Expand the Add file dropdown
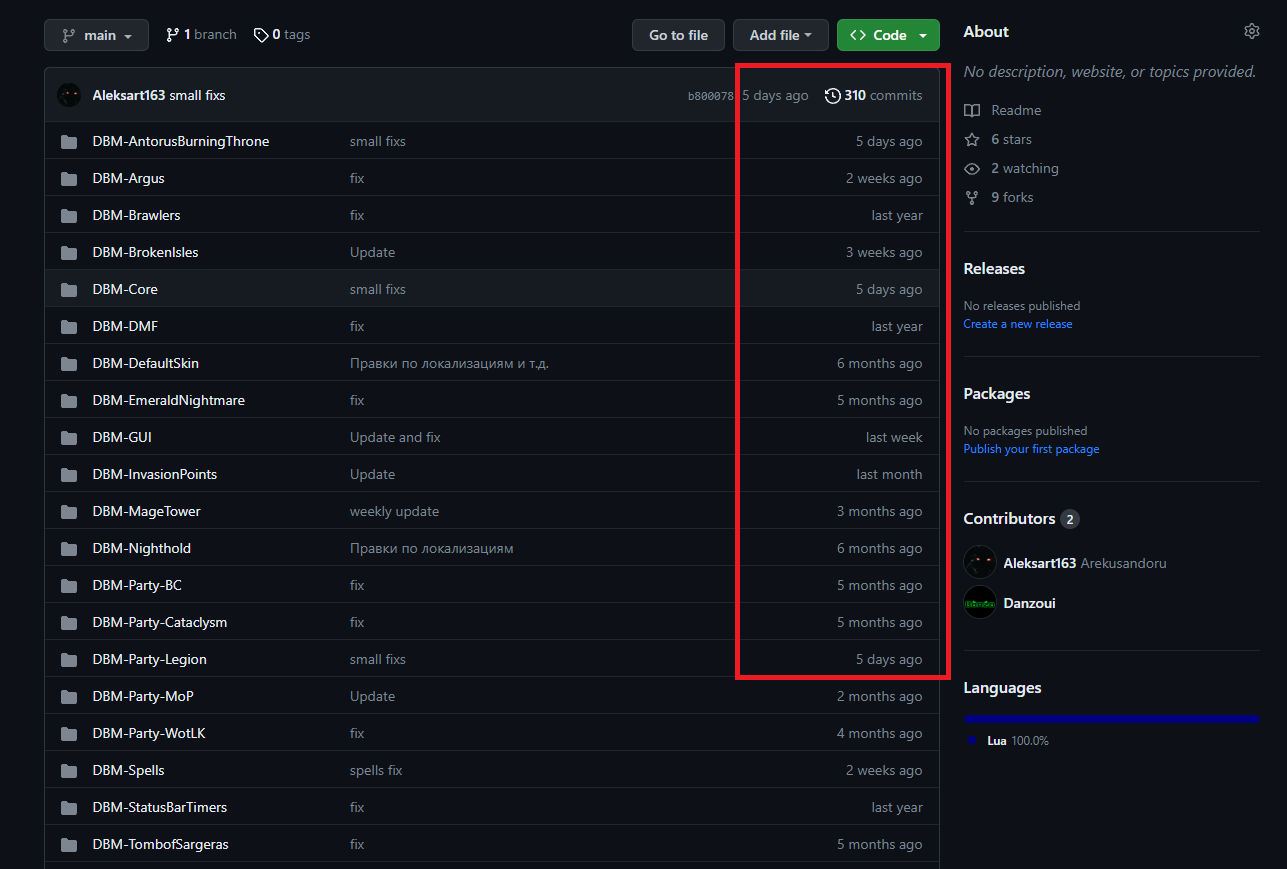 pos(780,35)
